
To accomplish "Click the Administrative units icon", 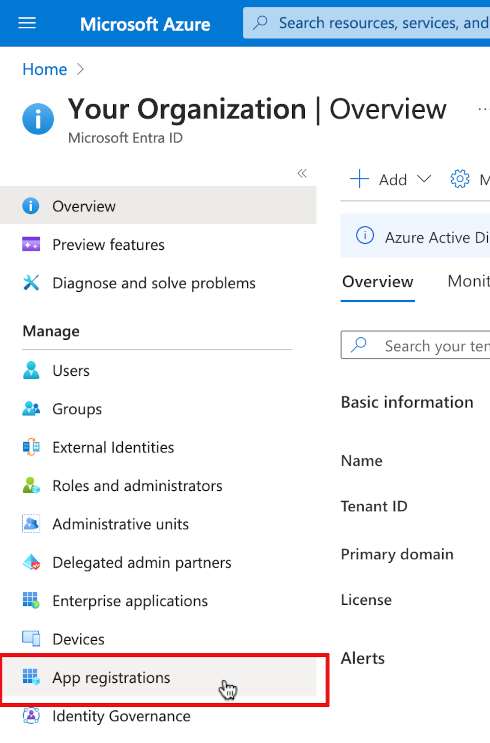I will tap(31, 524).
